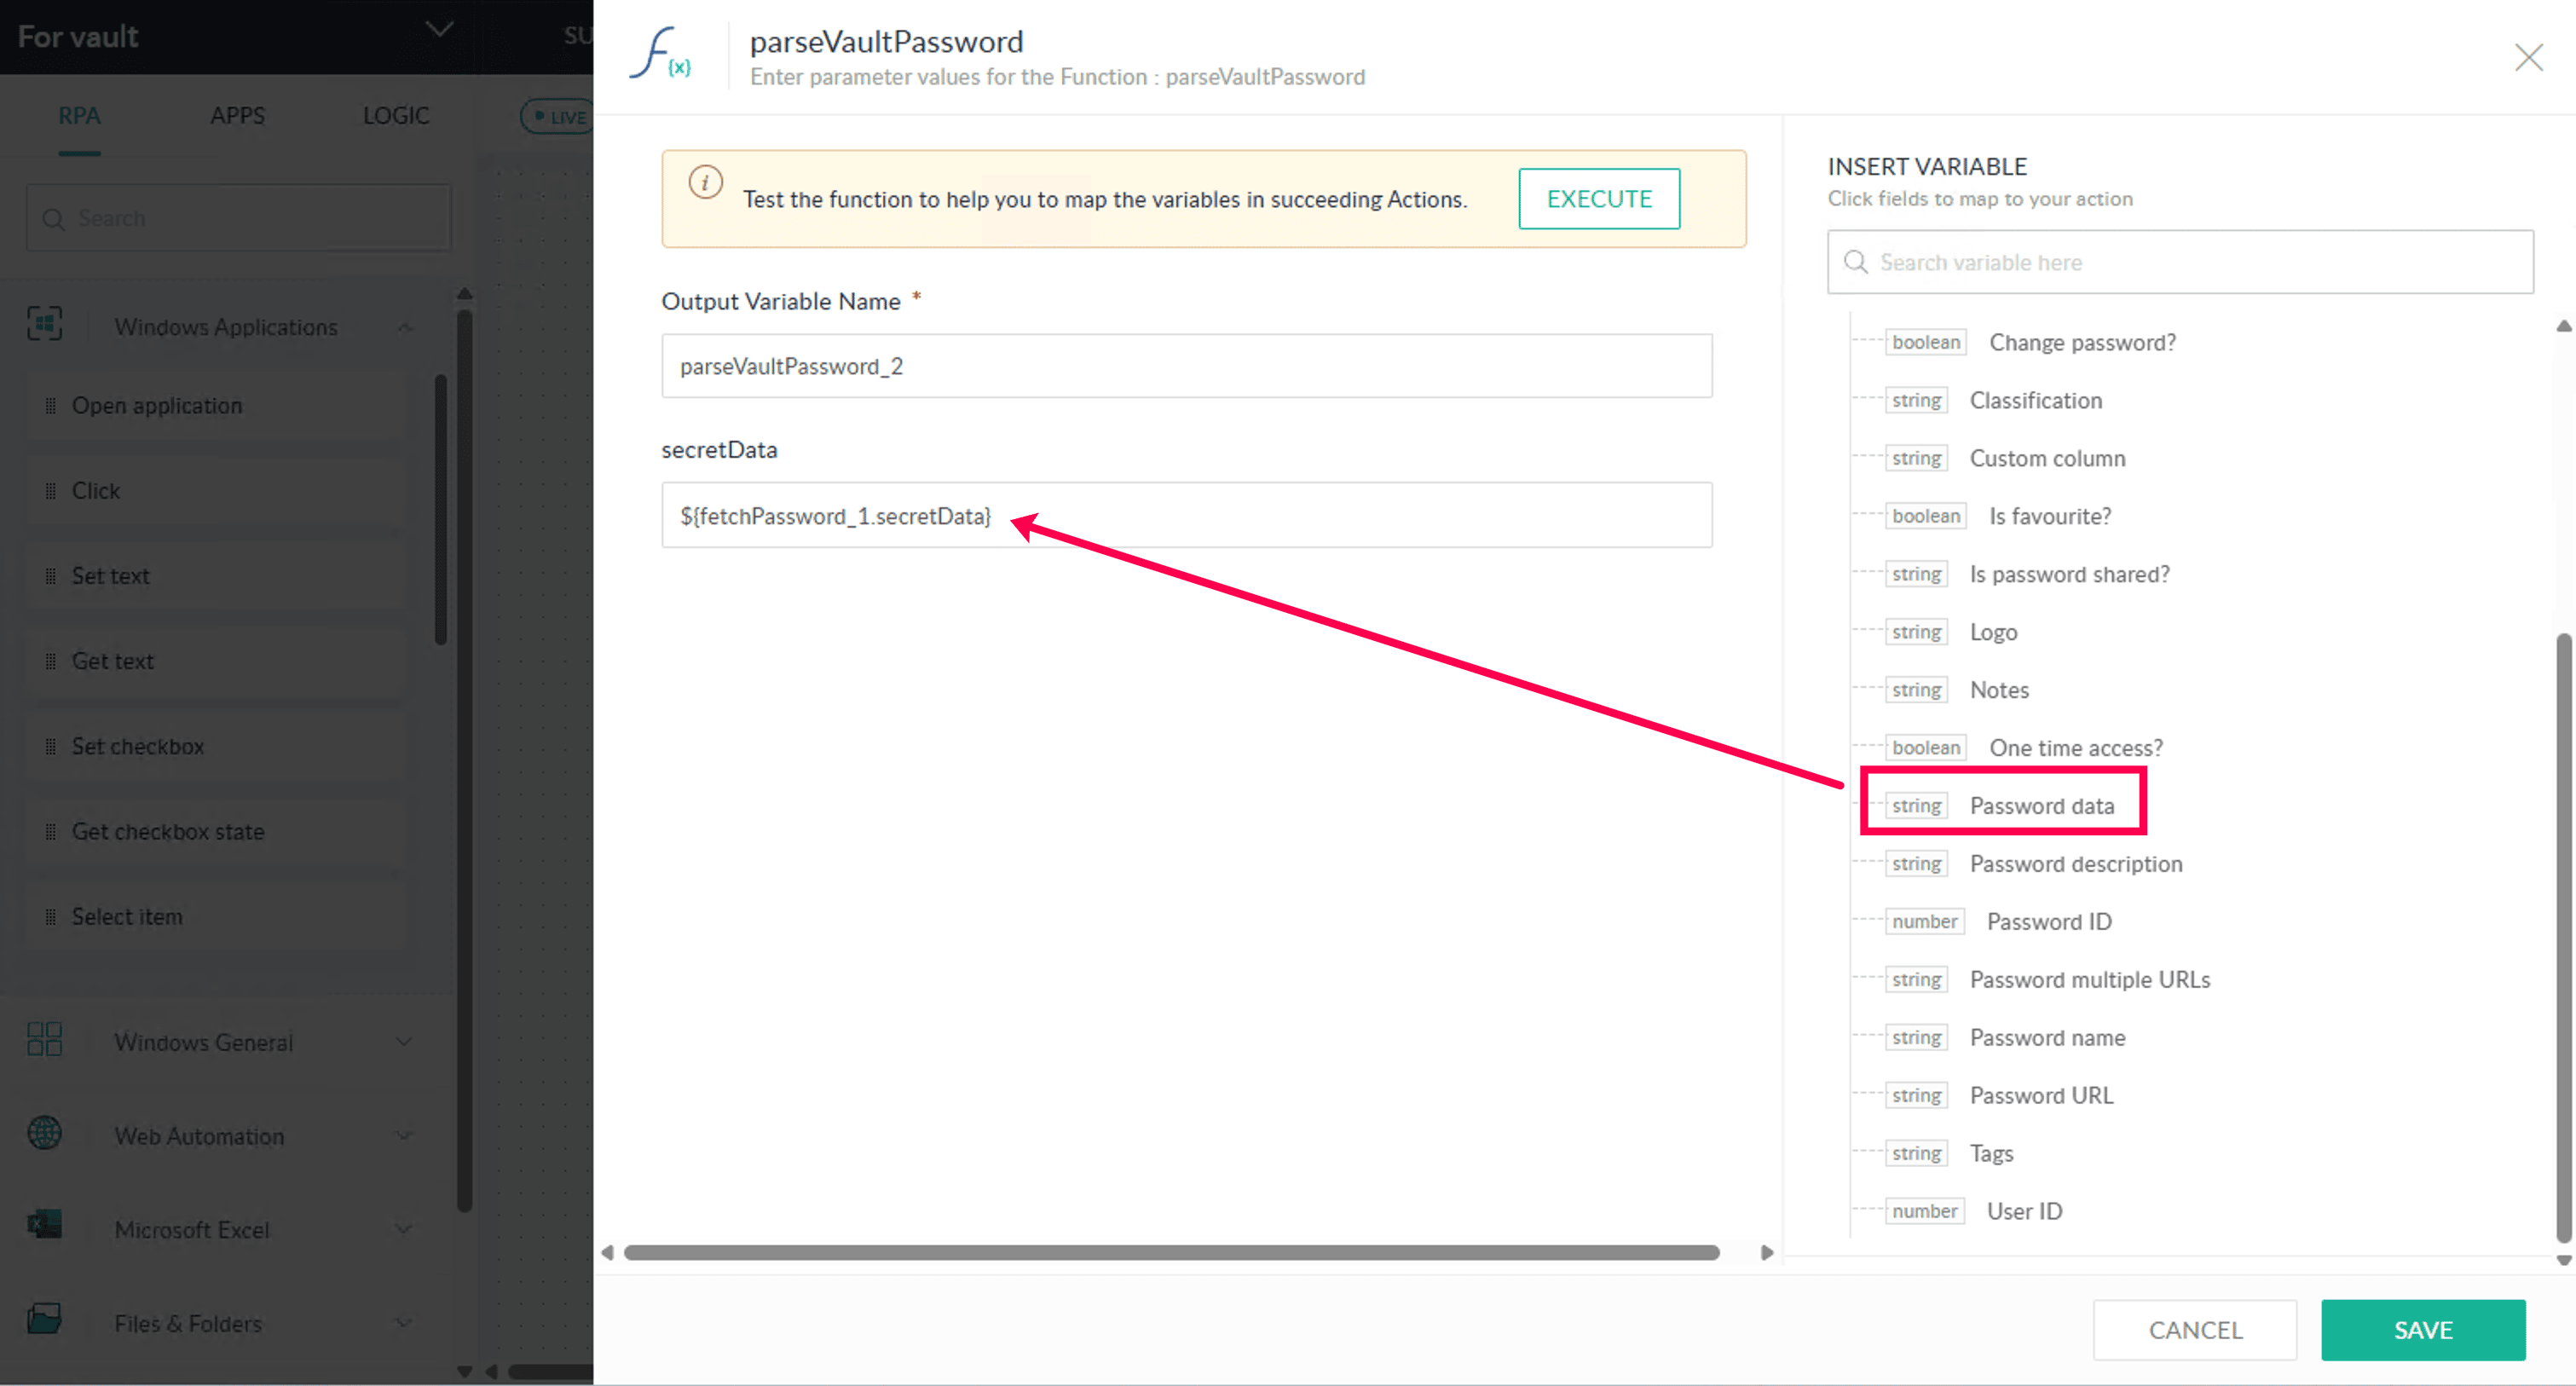The image size is (2576, 1386).
Task: Switch to the APPS tab
Action: pyautogui.click(x=237, y=116)
